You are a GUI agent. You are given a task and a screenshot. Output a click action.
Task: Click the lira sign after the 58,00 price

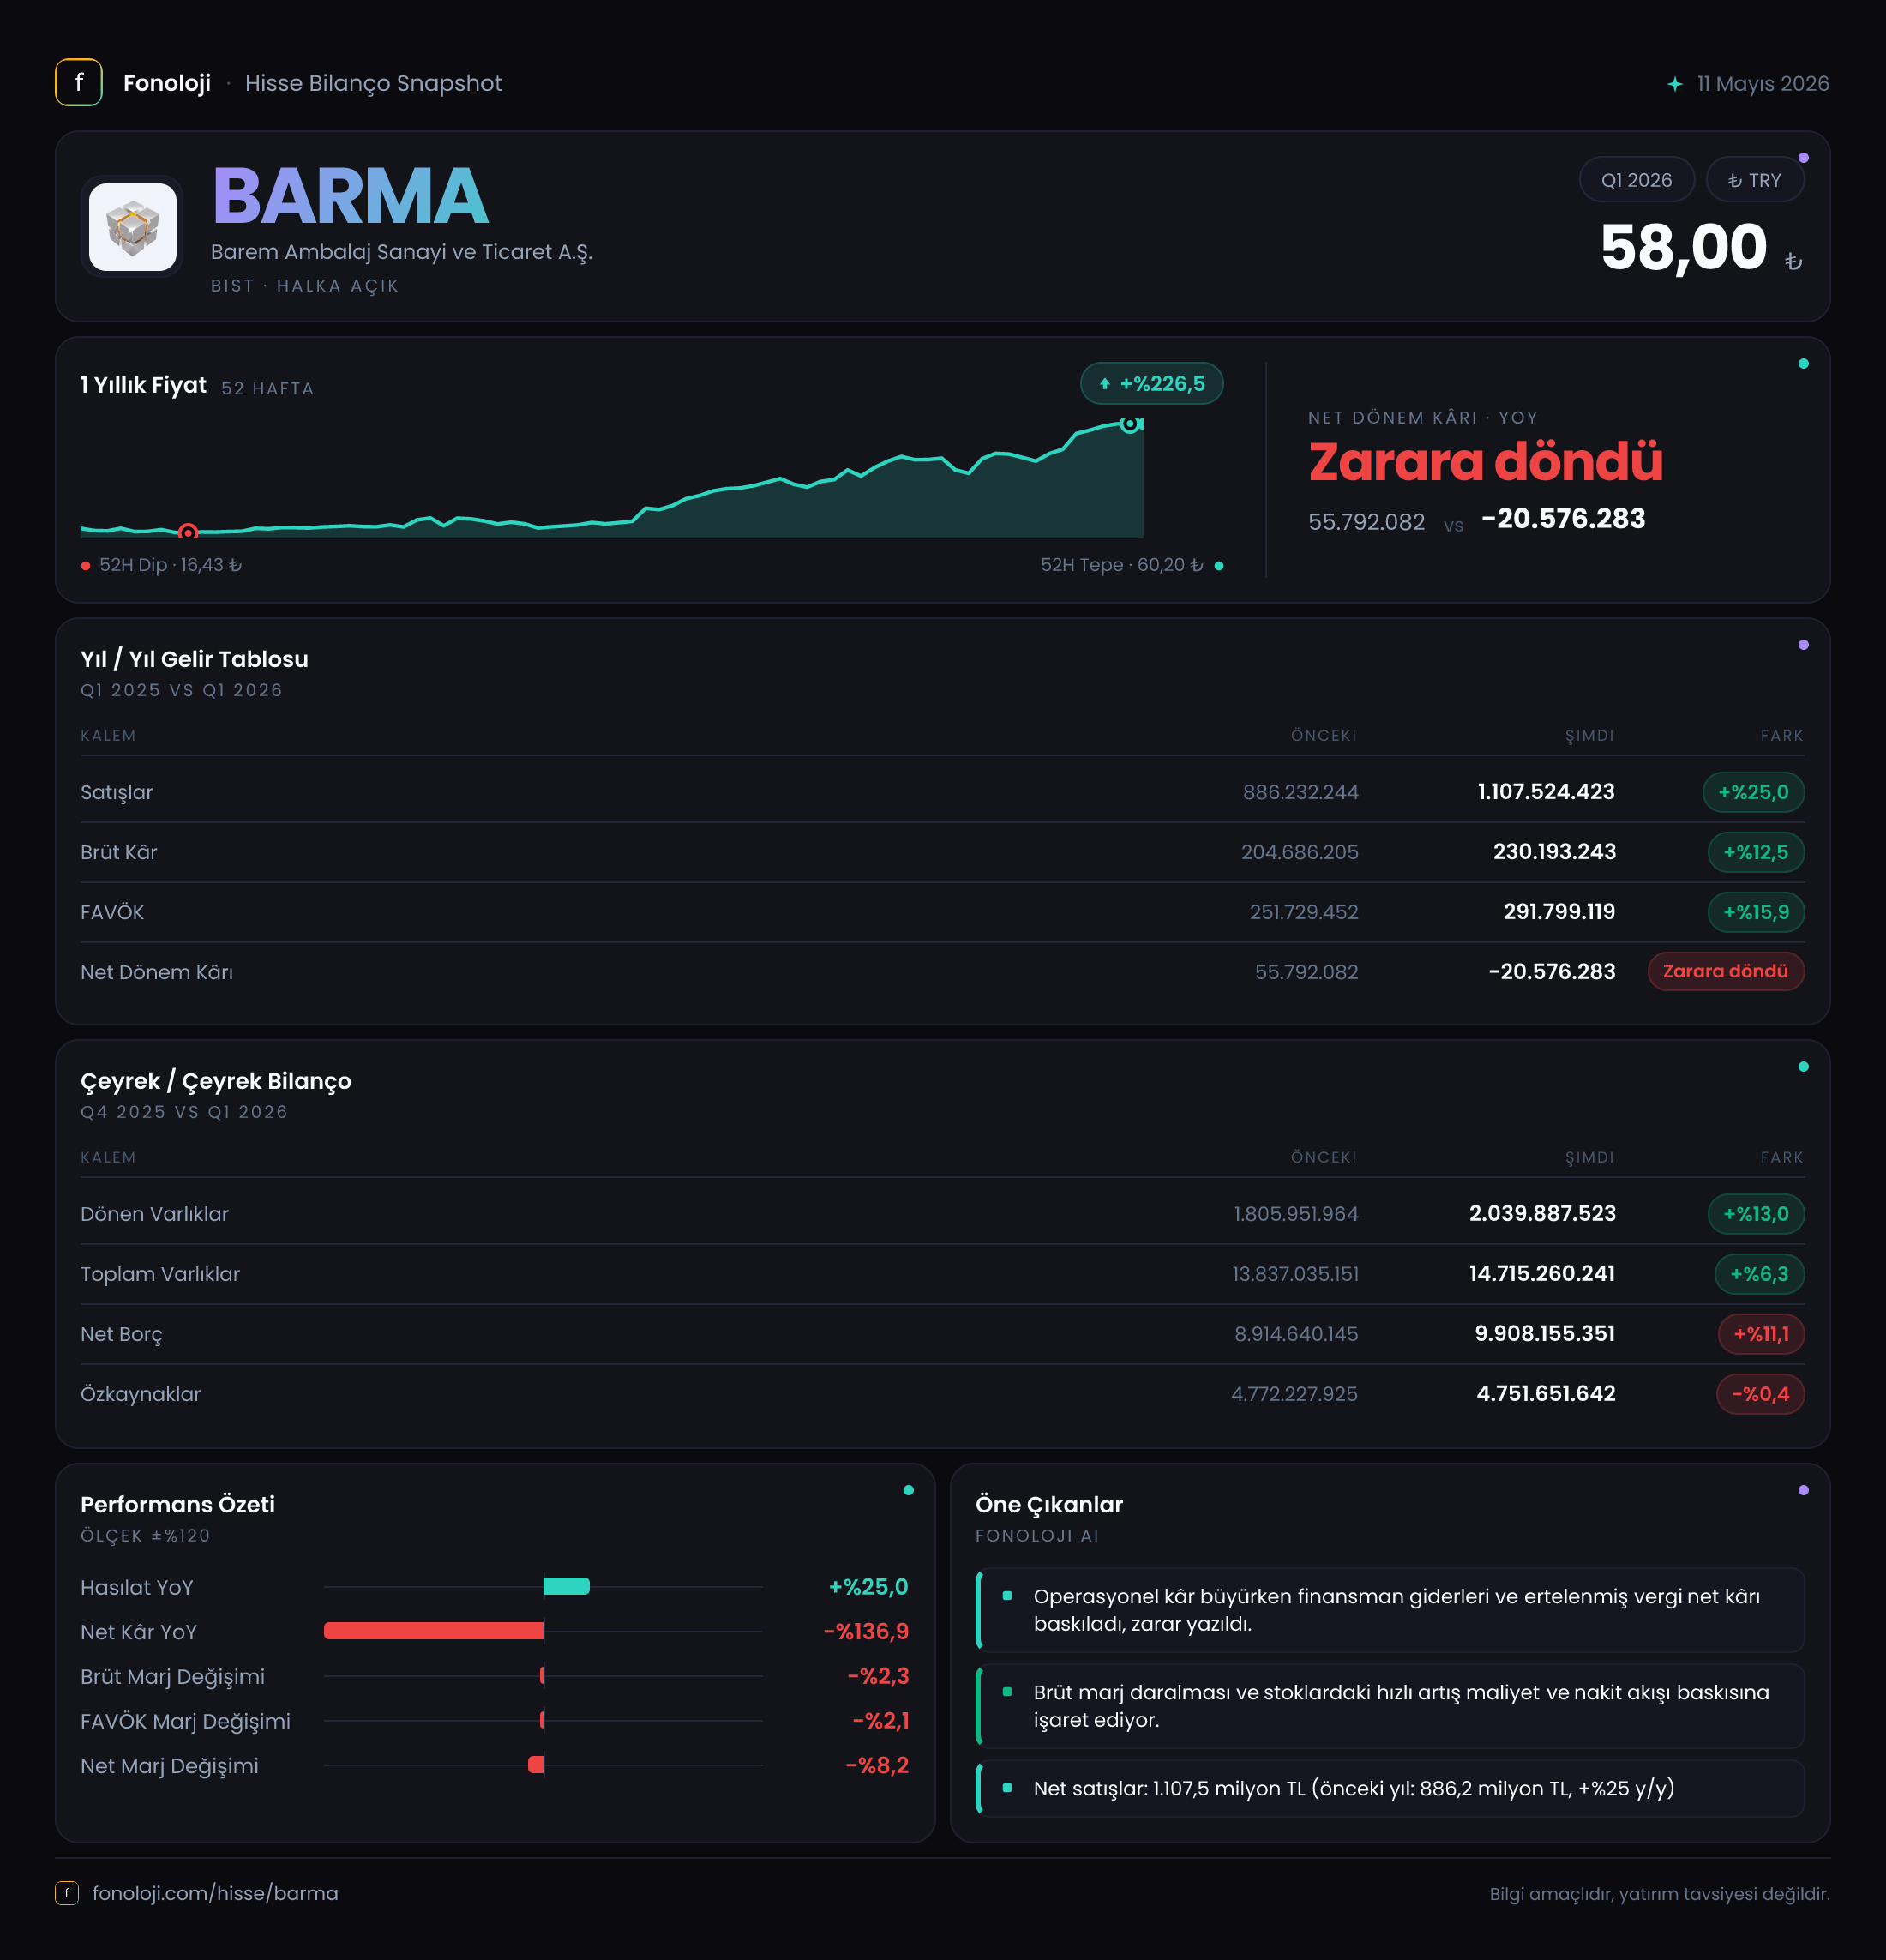(x=1794, y=261)
